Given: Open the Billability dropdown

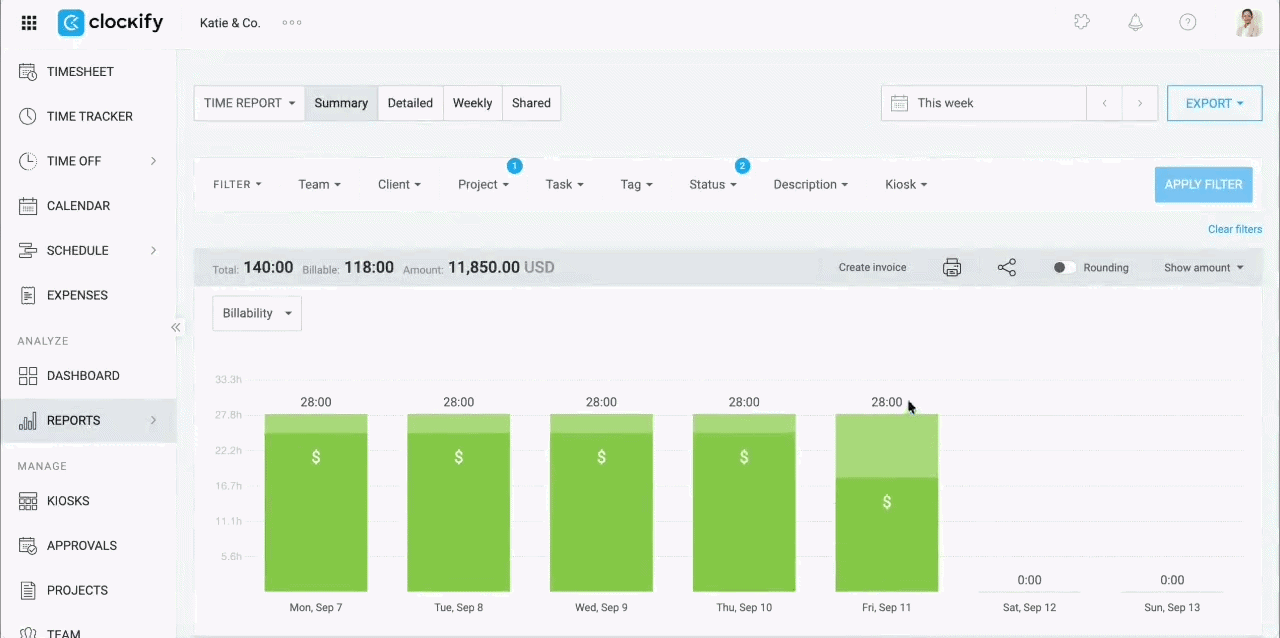Looking at the screenshot, I should coord(257,313).
